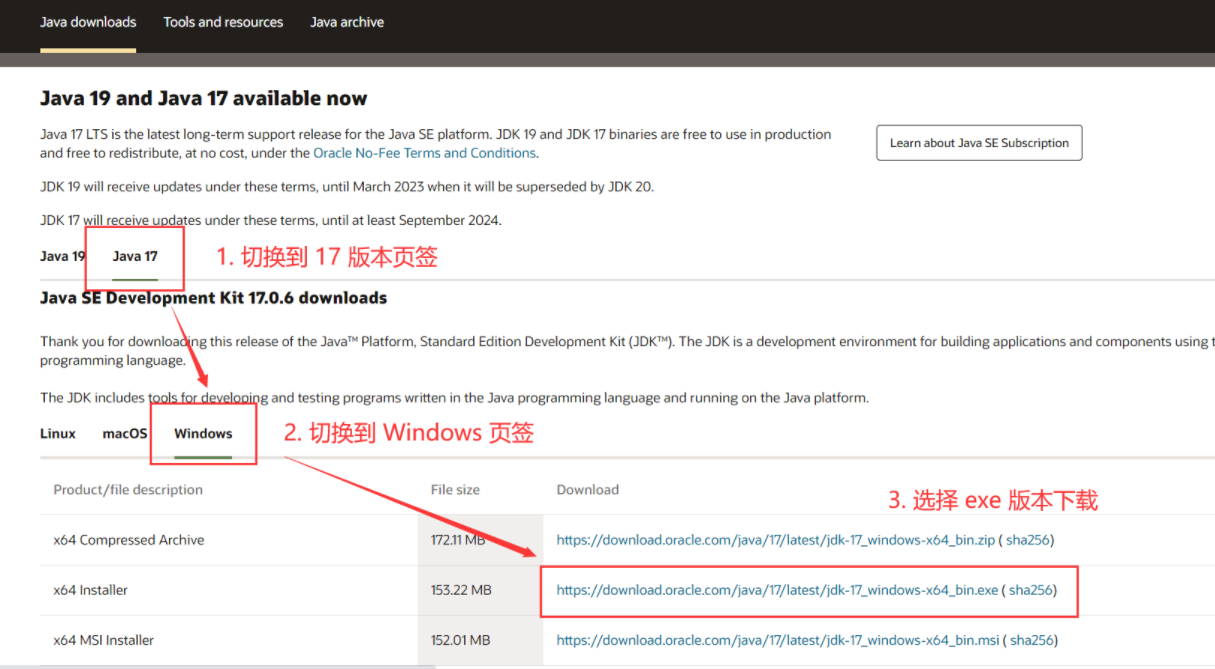Viewport: 1215px width, 669px height.
Task: Open sha256 link for the exe installer
Action: [x=1030, y=590]
